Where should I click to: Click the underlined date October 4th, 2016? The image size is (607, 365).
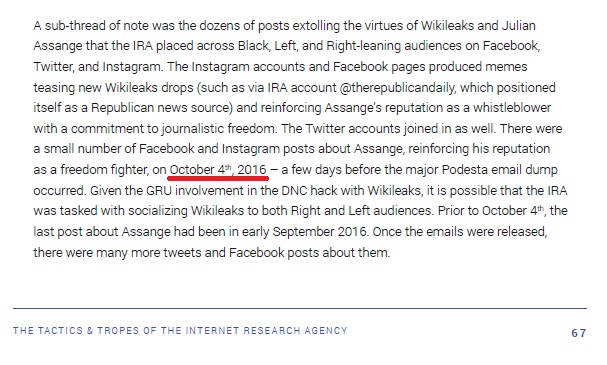[218, 170]
